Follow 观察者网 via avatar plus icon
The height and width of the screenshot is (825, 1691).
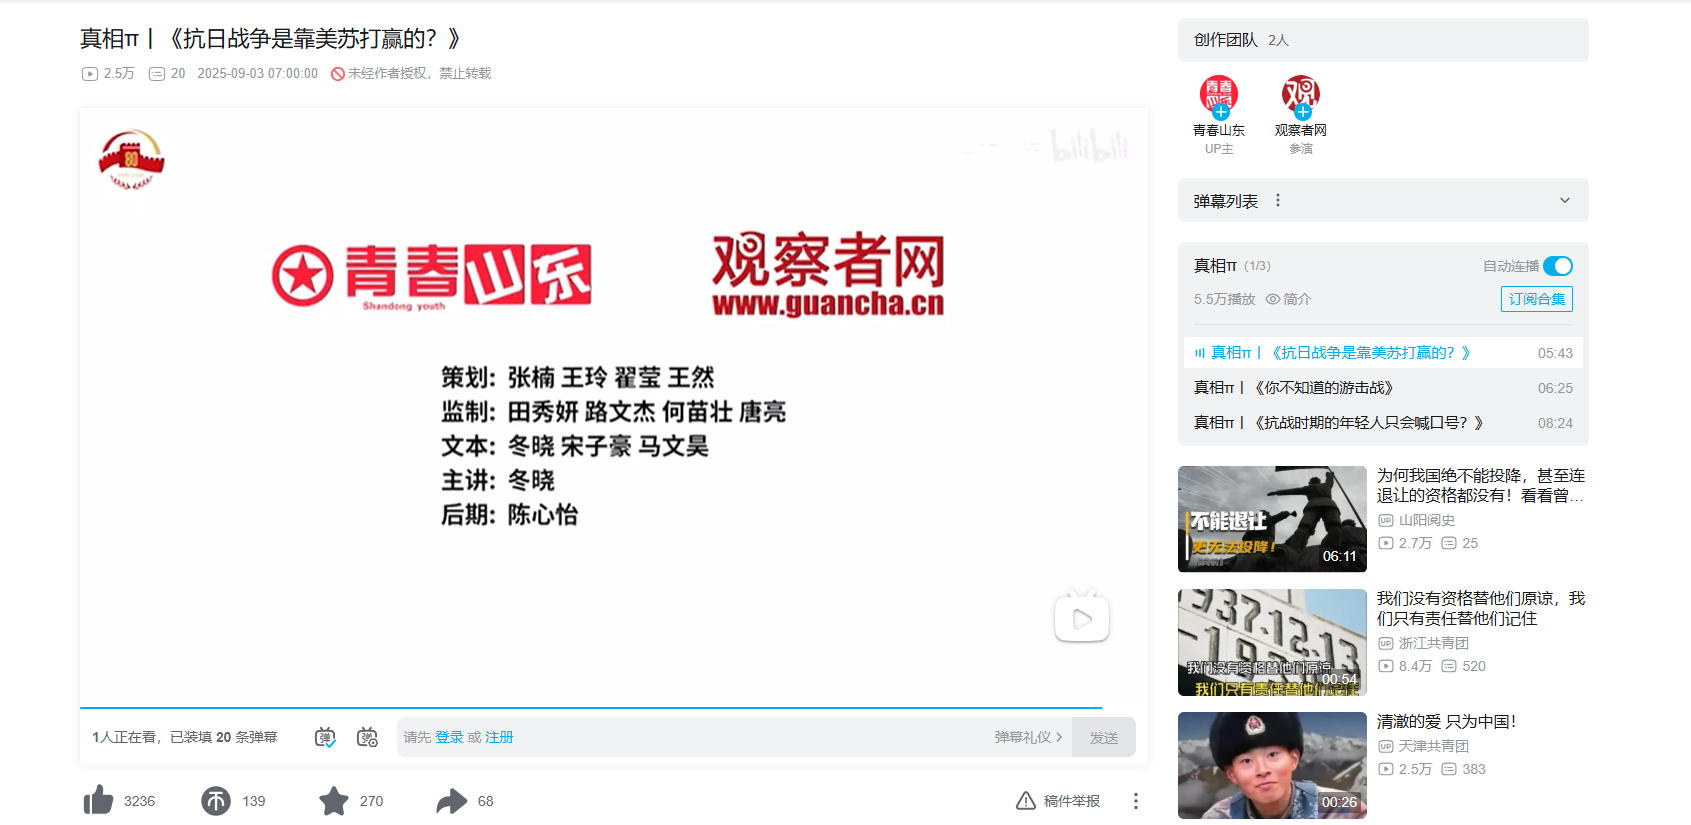coord(1303,112)
